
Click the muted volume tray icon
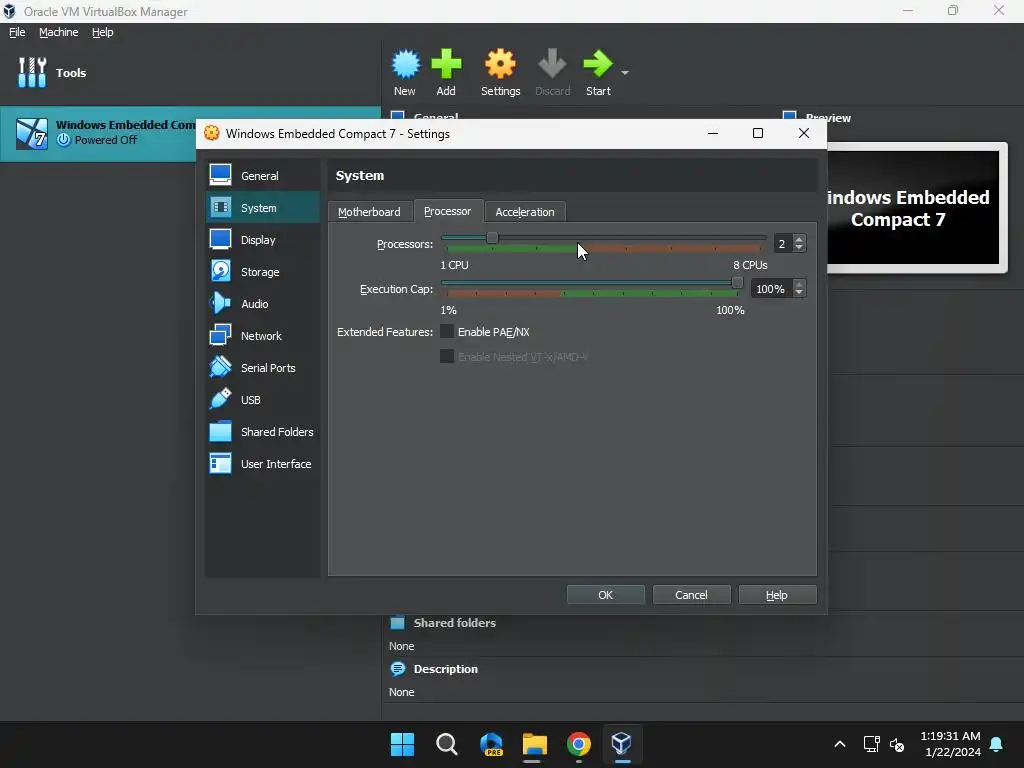tap(897, 744)
